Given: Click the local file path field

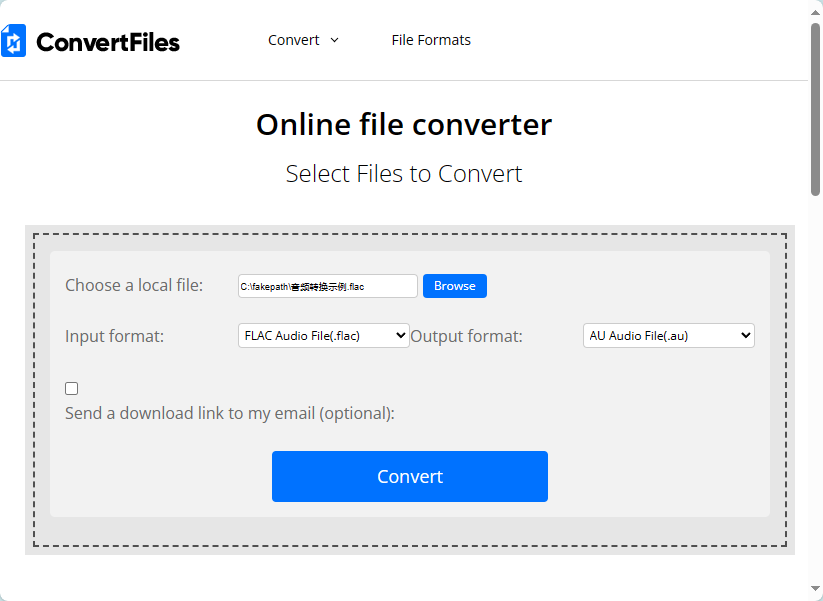Looking at the screenshot, I should pyautogui.click(x=328, y=286).
